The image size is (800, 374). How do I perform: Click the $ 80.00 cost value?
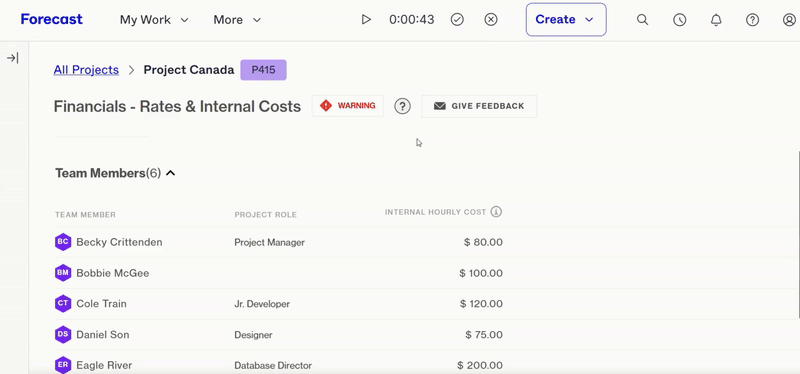coord(483,242)
